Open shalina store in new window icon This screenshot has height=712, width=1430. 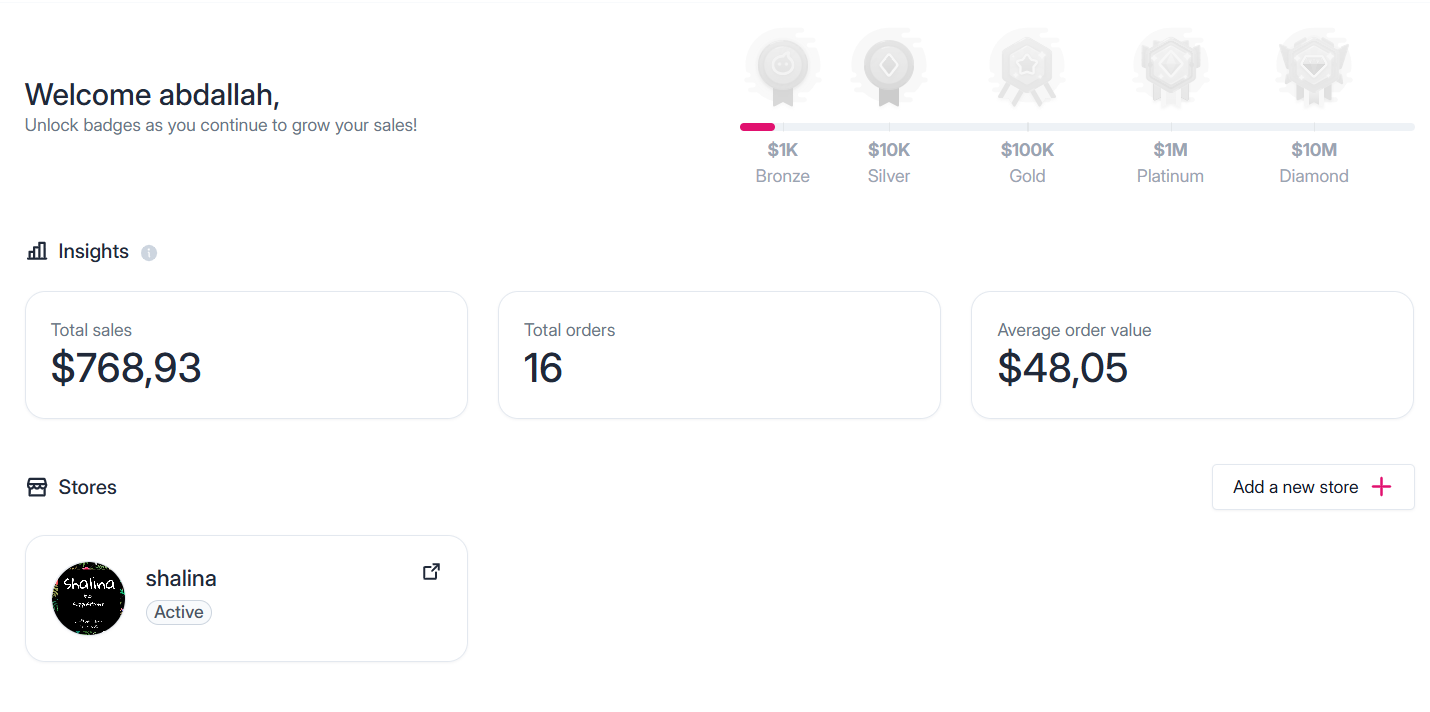(431, 572)
